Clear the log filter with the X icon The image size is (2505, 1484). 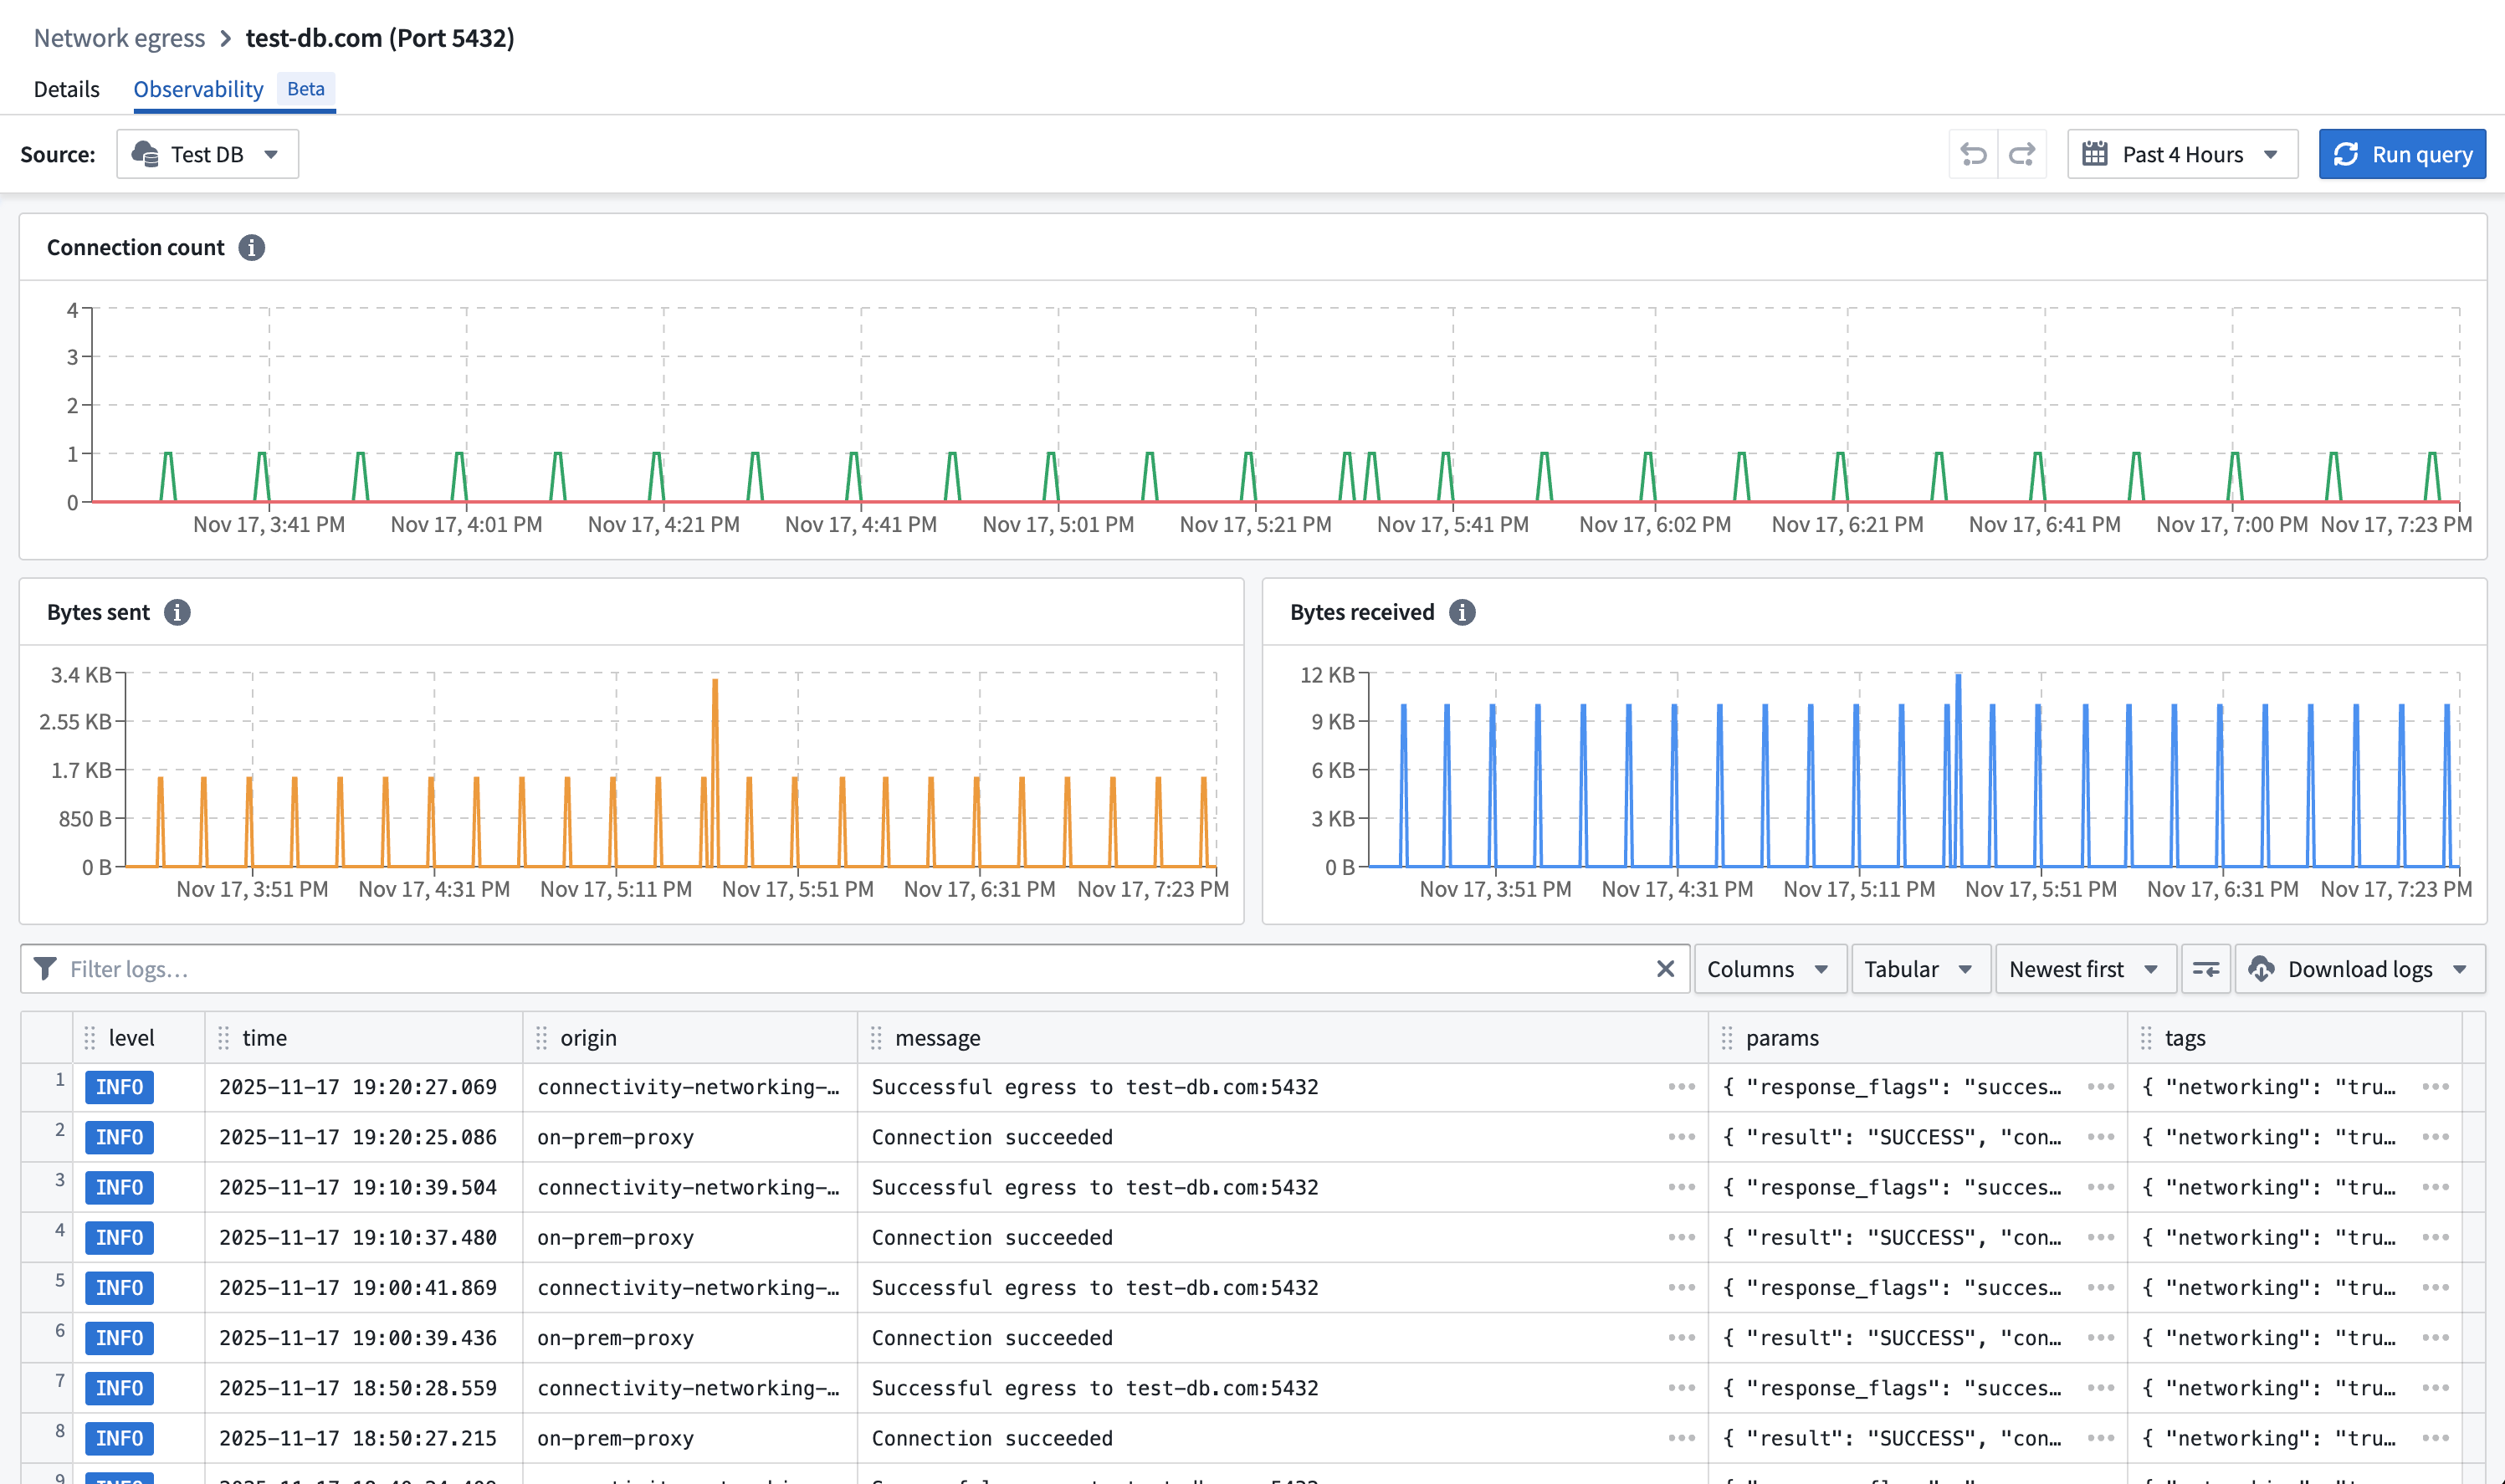[x=1665, y=968]
